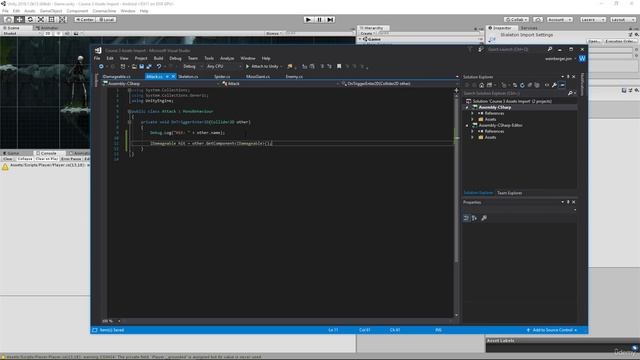Open Any CPU platform dropdown

coord(223,66)
